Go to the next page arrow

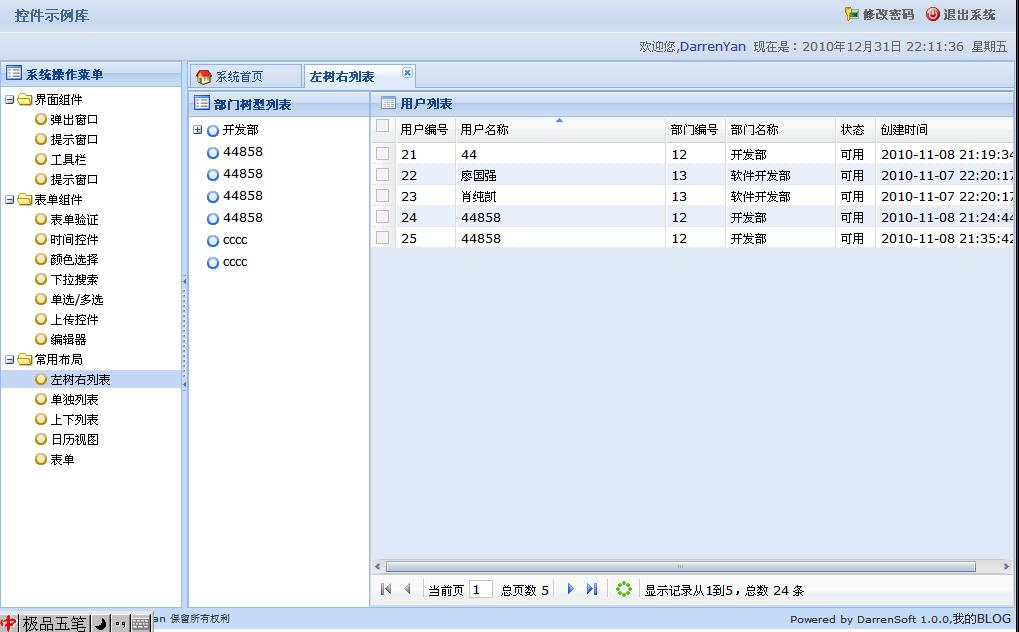point(570,590)
